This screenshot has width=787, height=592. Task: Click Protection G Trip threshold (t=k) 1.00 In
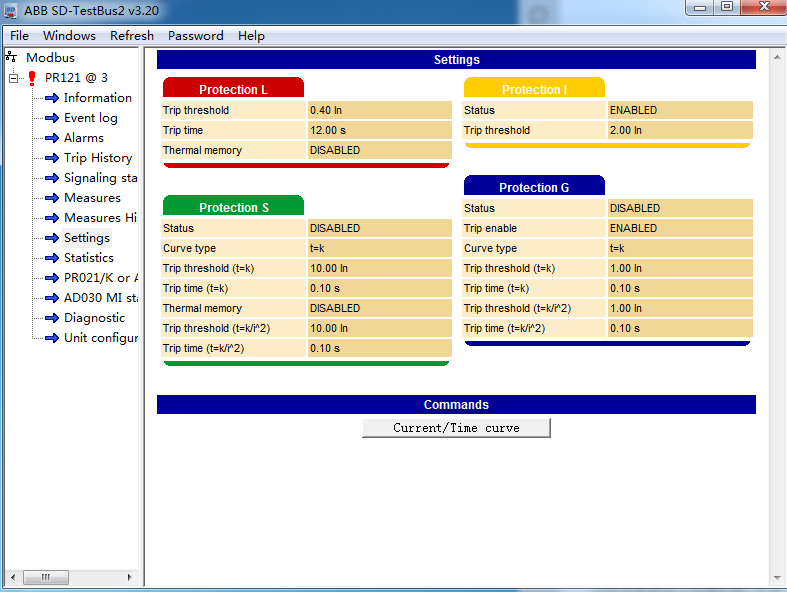680,268
